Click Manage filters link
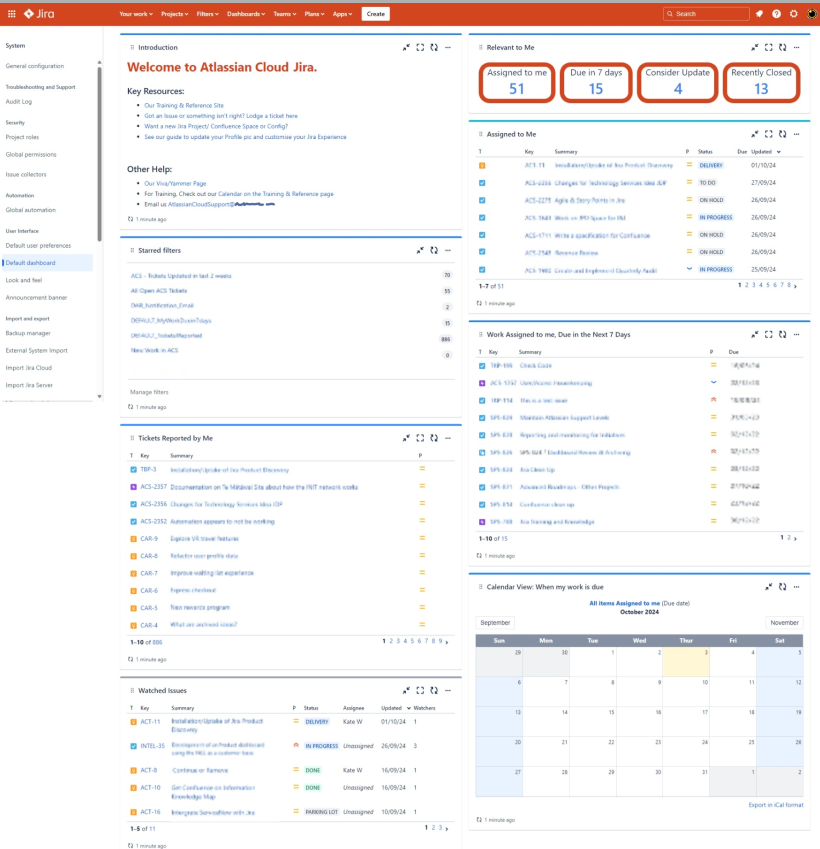820x849 pixels. coord(149,392)
